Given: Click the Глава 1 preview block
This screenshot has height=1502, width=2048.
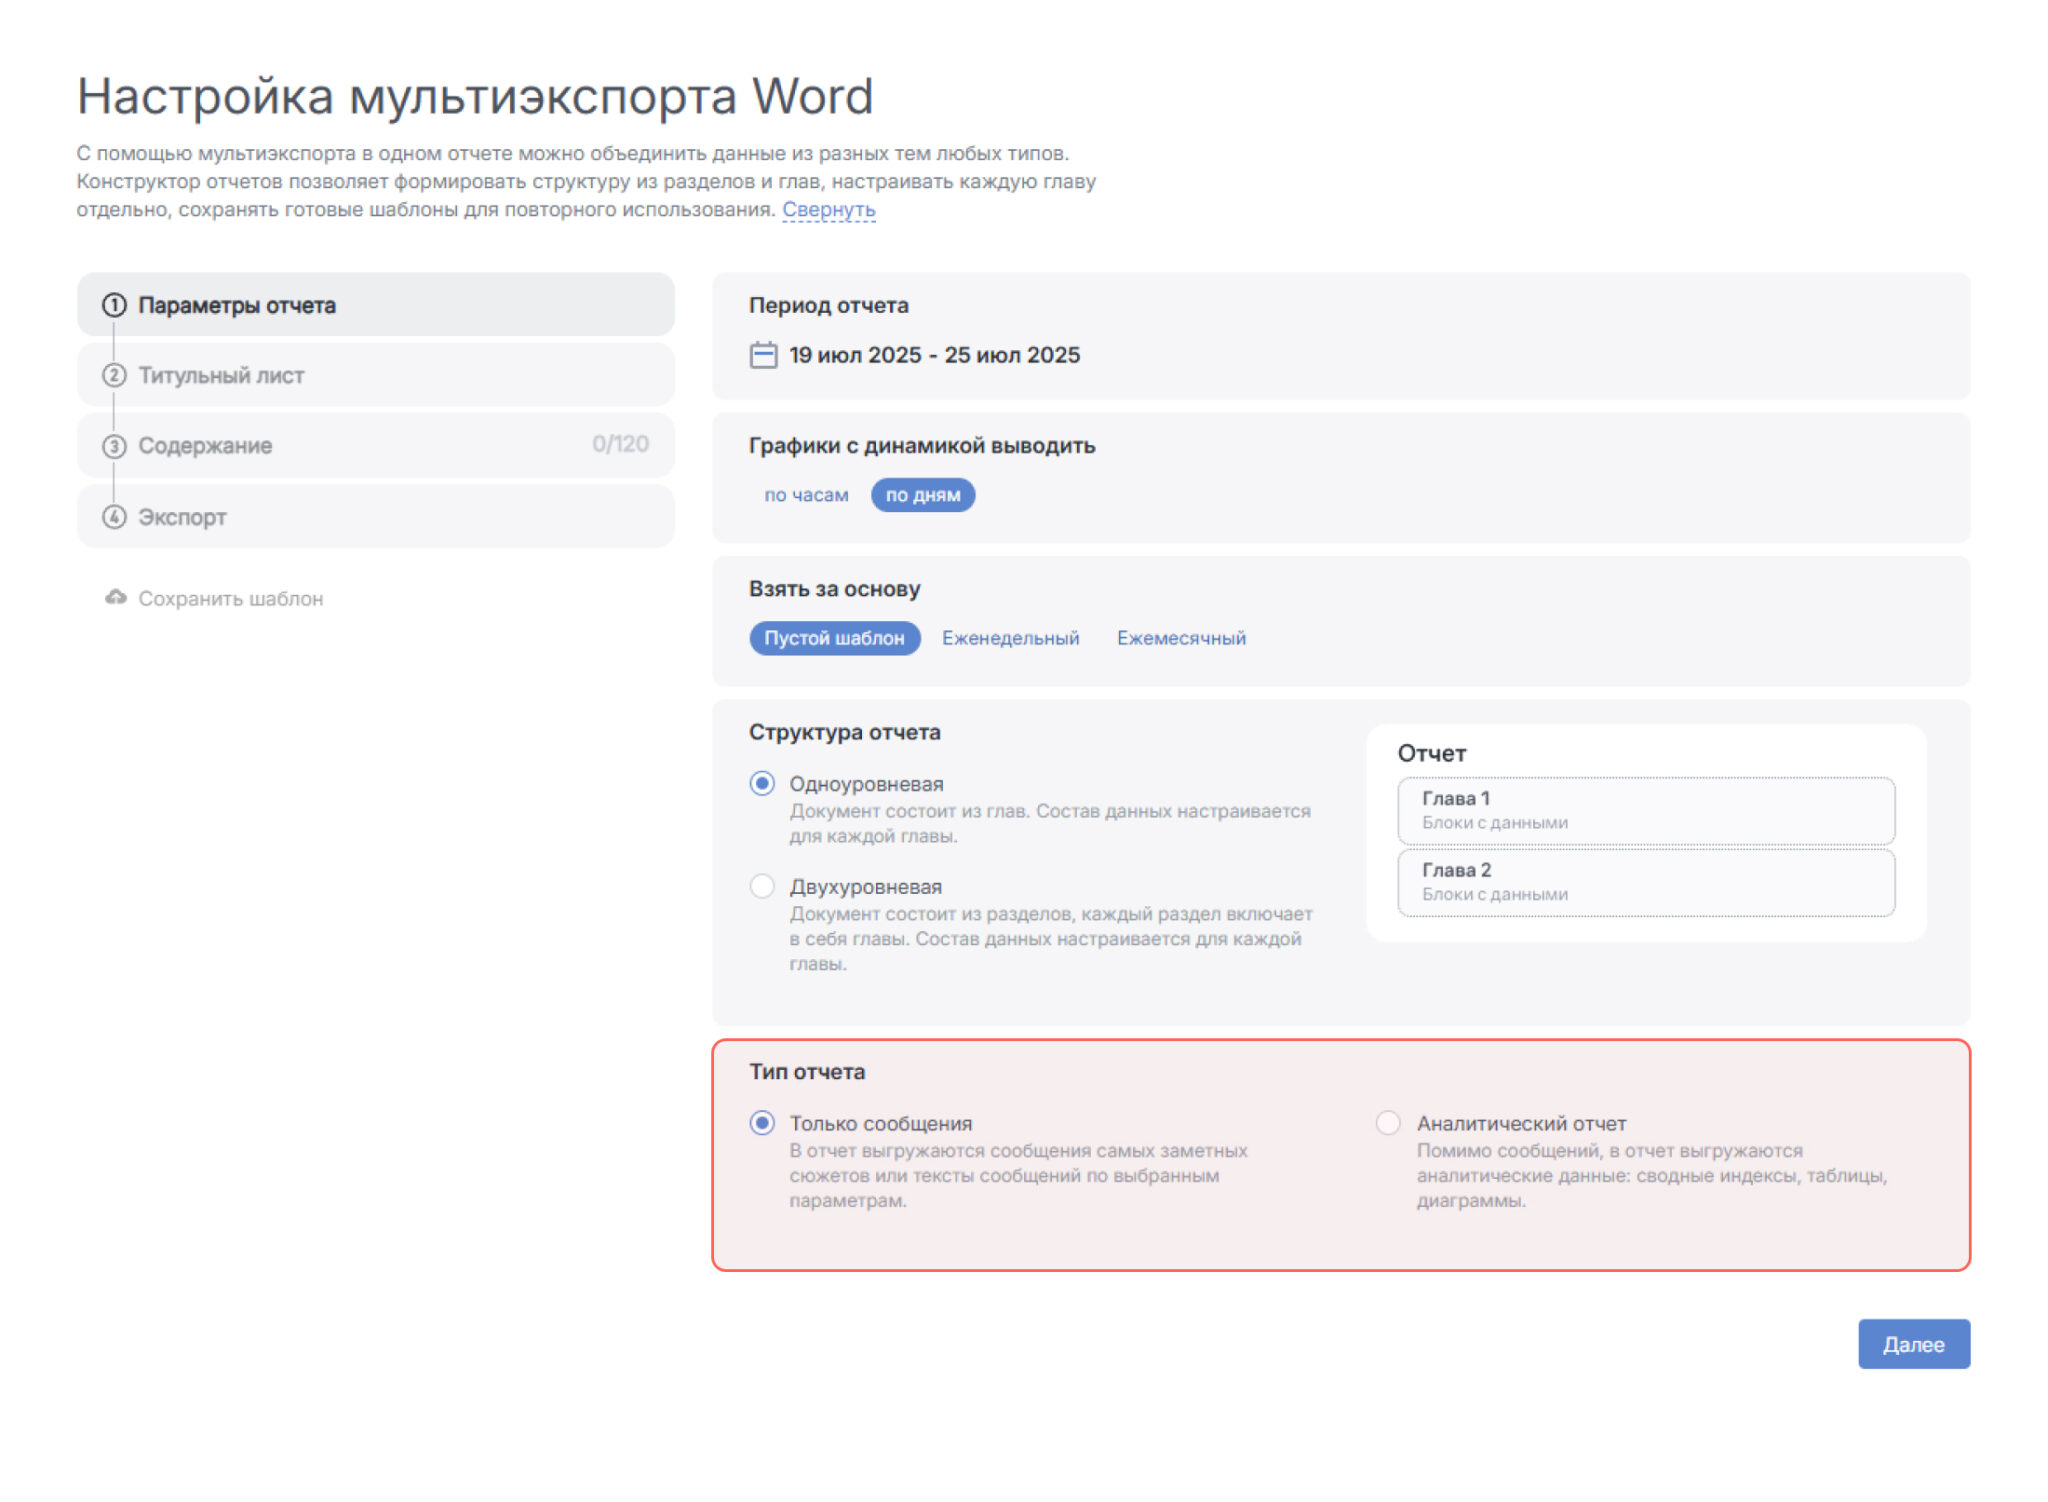Looking at the screenshot, I should [x=1646, y=811].
